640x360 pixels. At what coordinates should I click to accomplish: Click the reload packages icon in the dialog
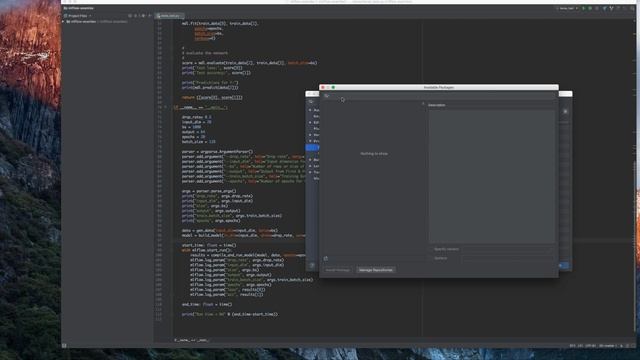tap(326, 258)
